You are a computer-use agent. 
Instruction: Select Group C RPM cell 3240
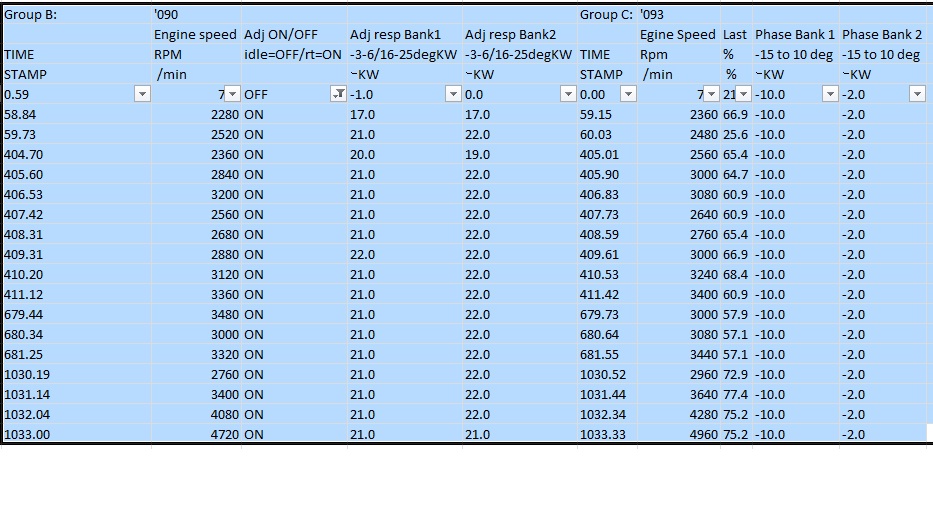(679, 274)
